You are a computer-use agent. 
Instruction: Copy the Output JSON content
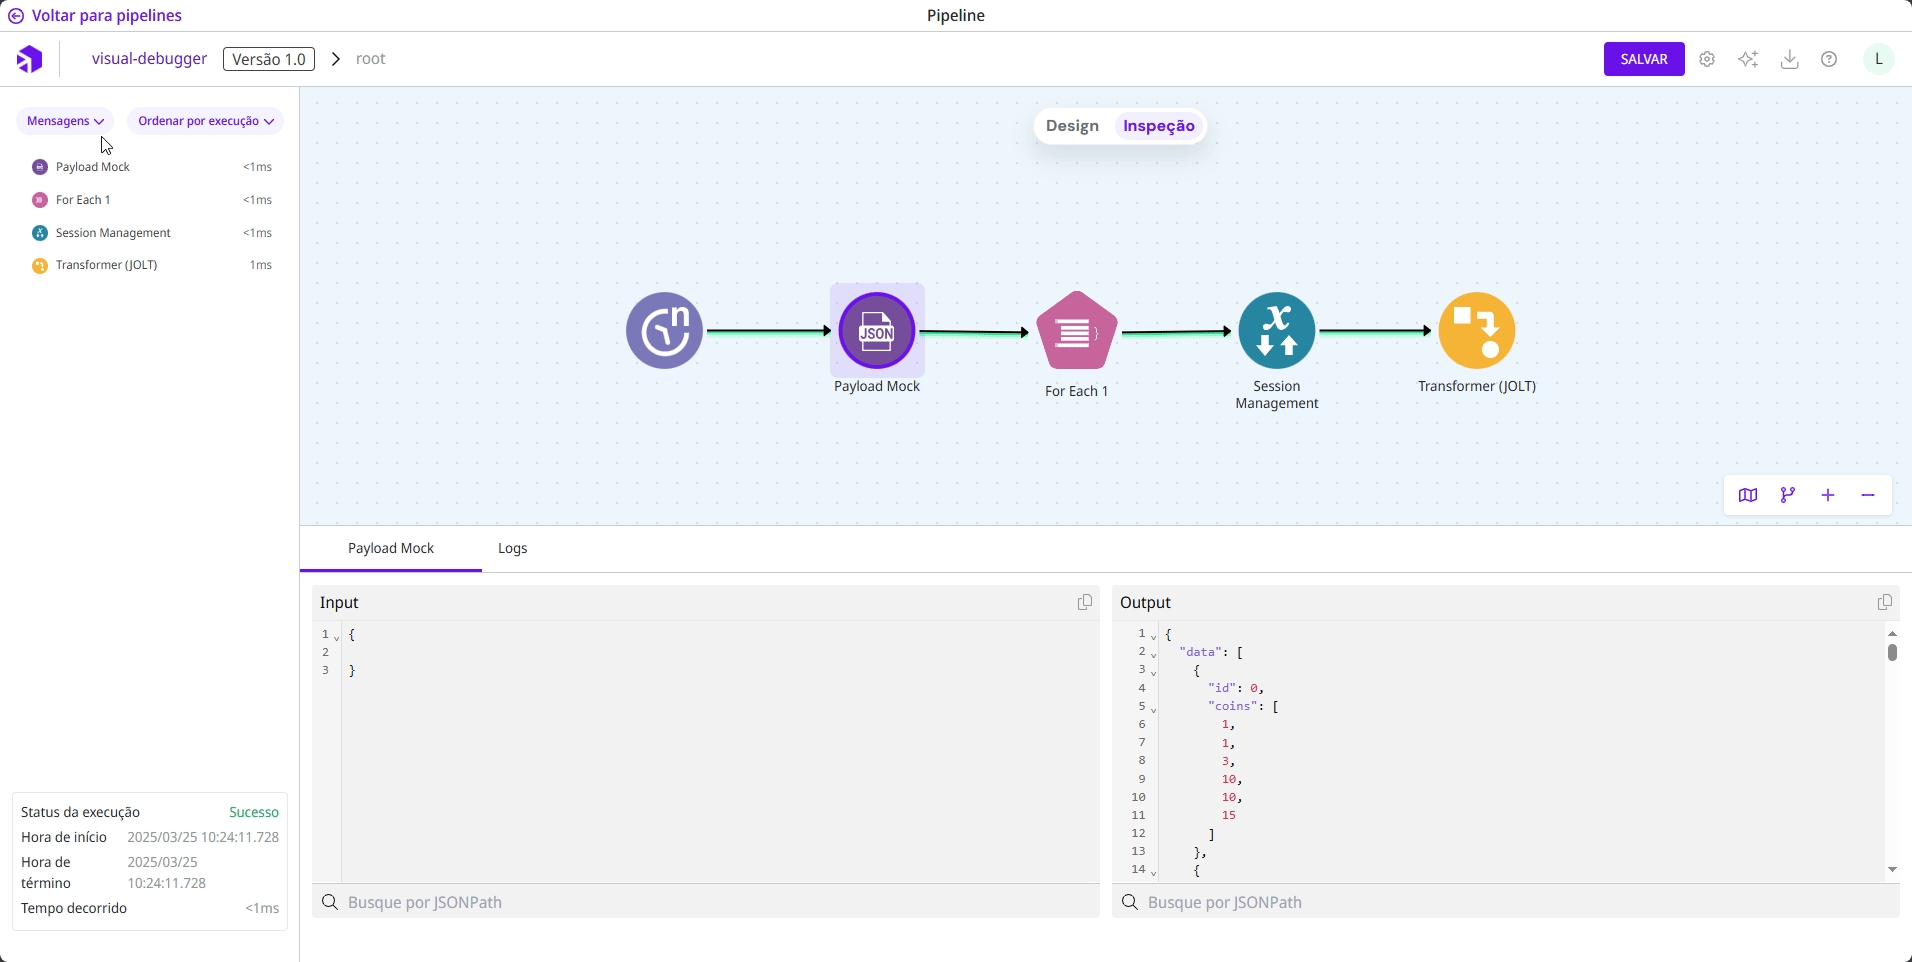(x=1885, y=602)
